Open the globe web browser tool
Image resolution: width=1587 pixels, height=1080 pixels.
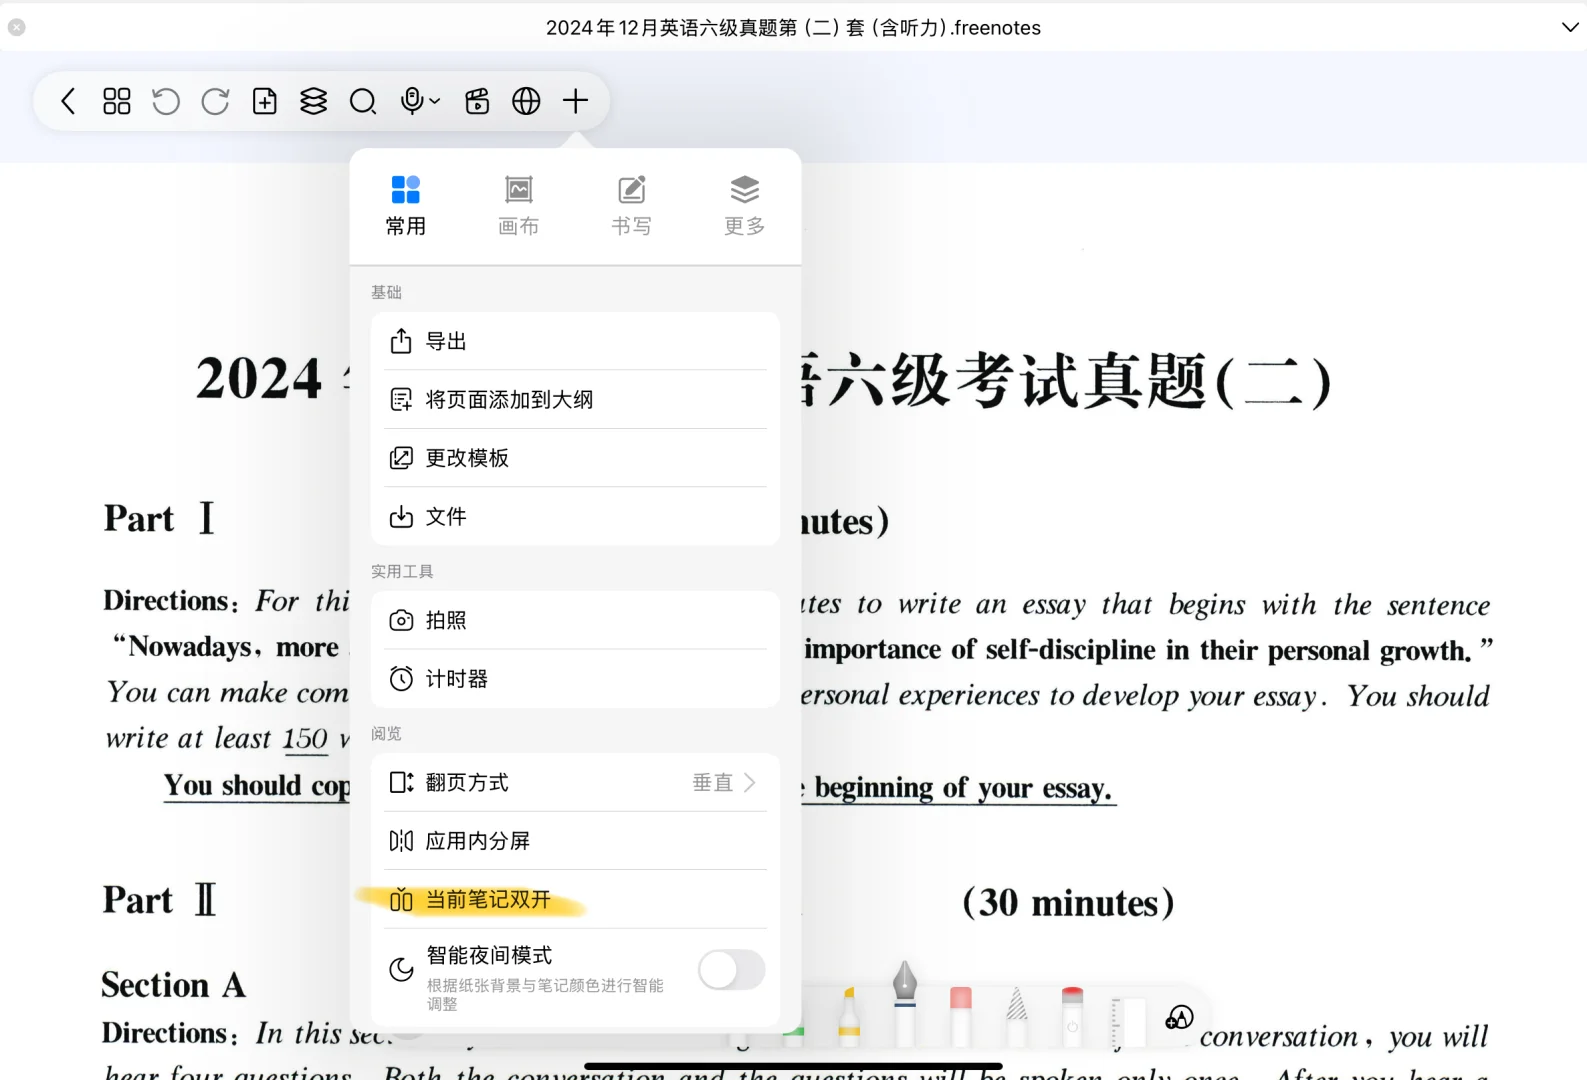(x=526, y=101)
